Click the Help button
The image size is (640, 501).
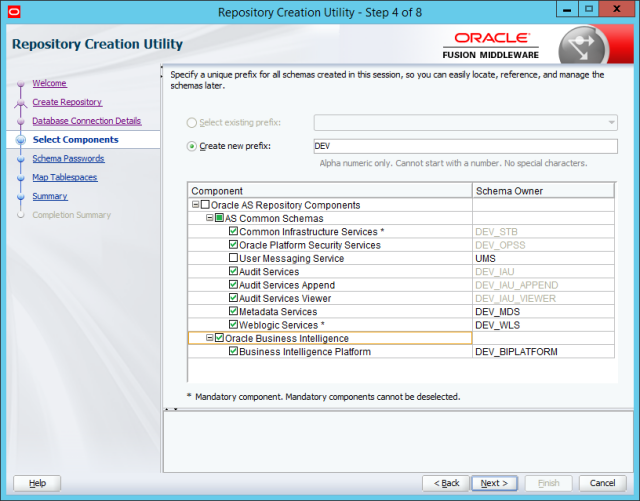point(37,483)
